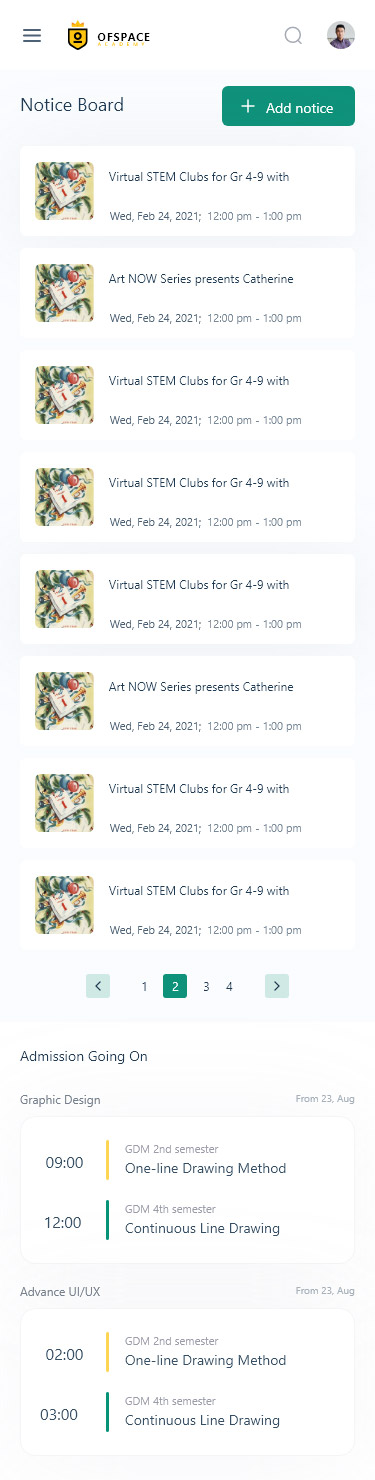Open the hamburger navigation menu
The height and width of the screenshot is (1480, 375).
pyautogui.click(x=32, y=36)
